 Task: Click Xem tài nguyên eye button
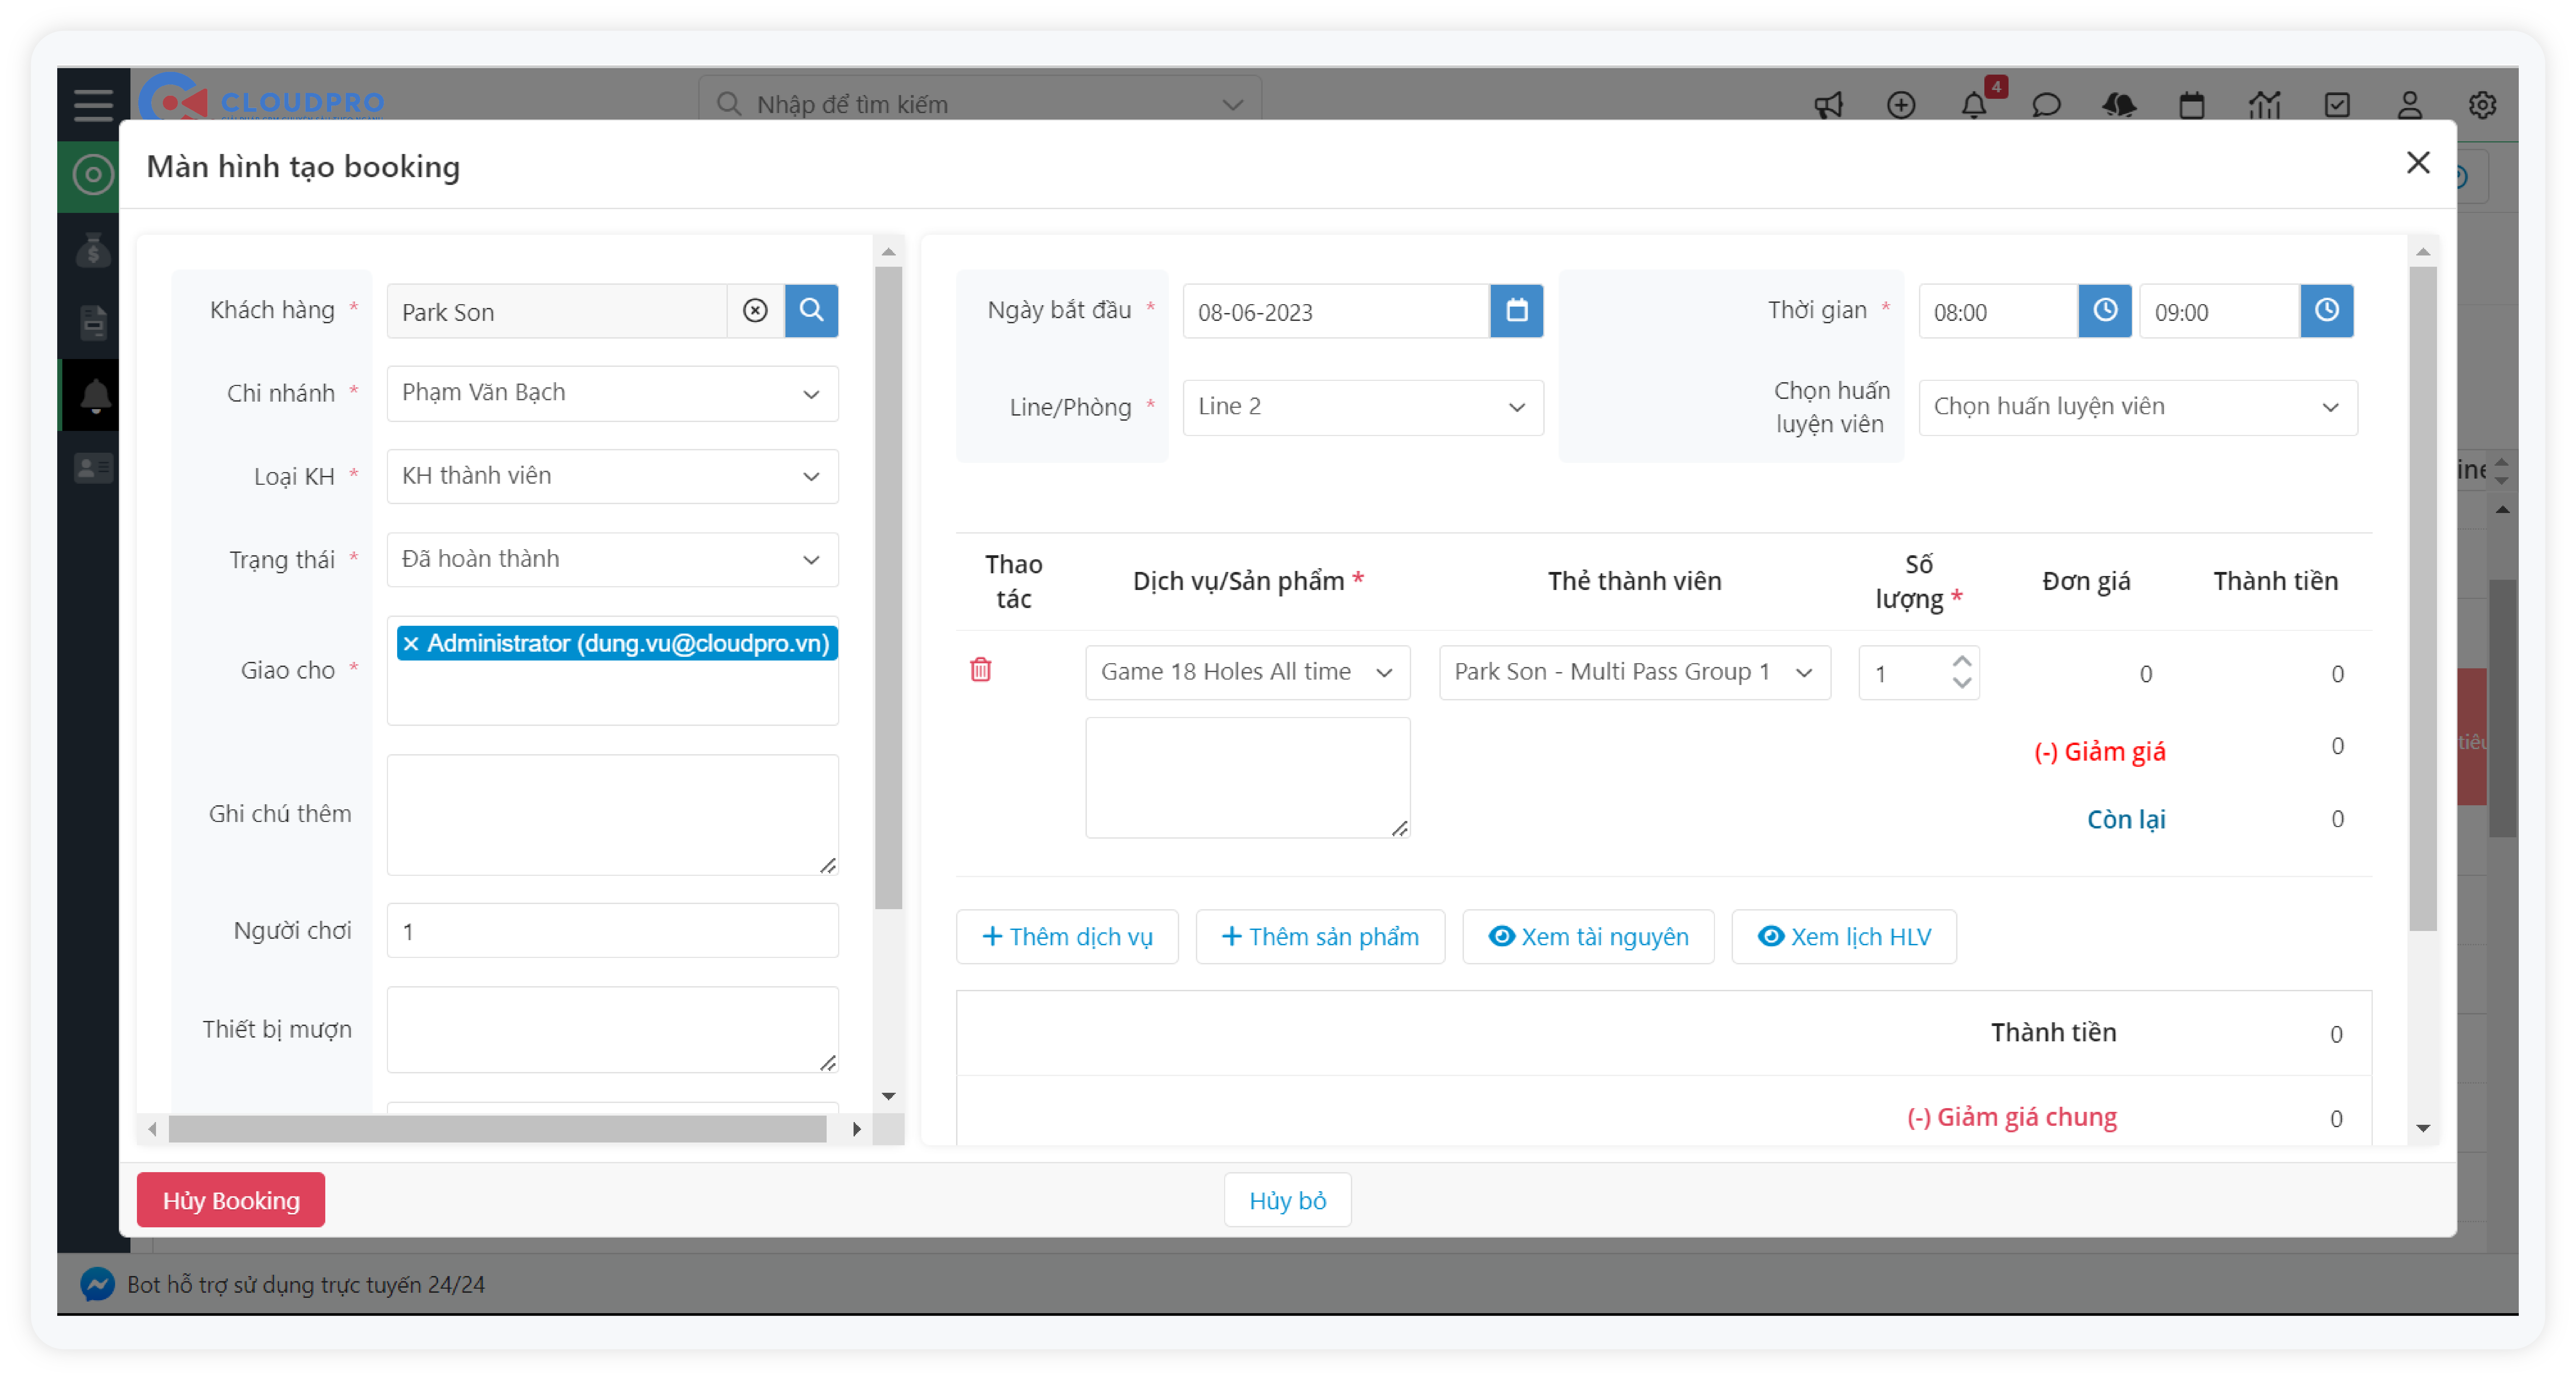tap(1588, 937)
